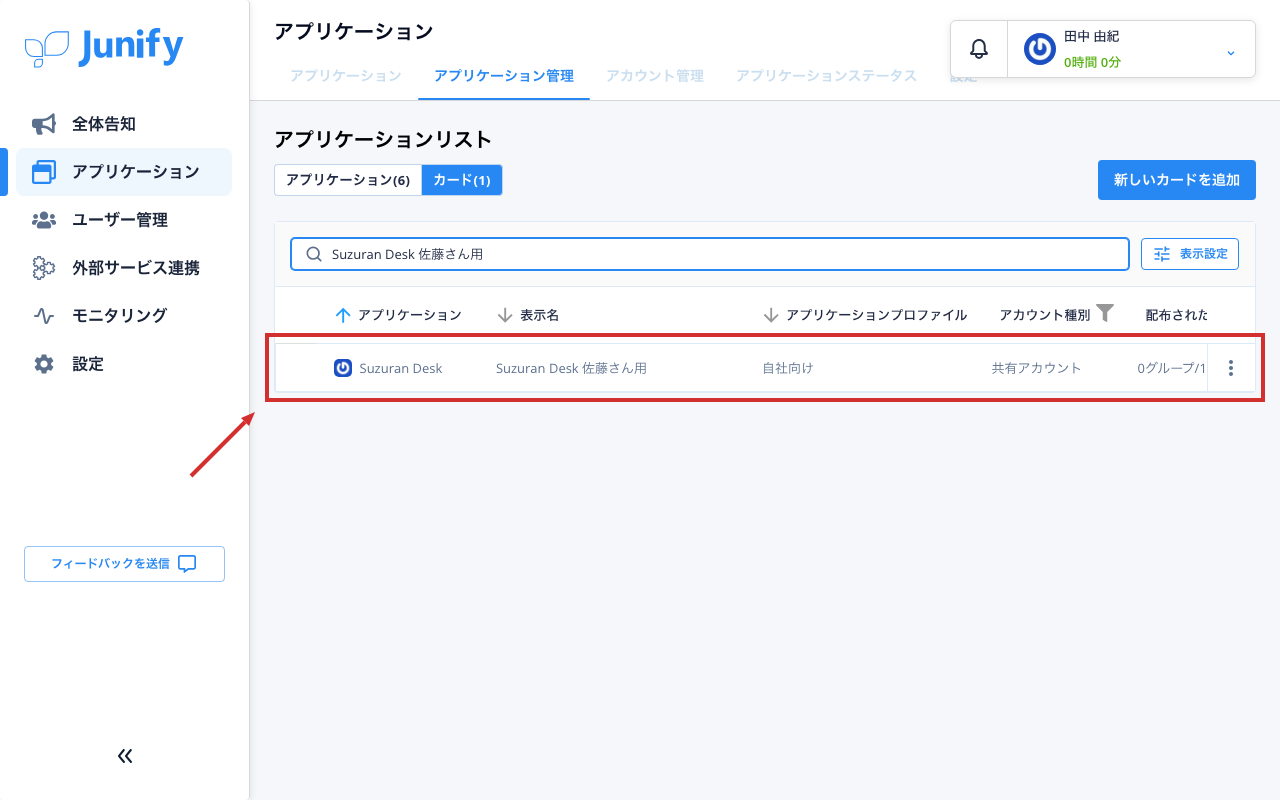This screenshot has height=800, width=1280.
Task: Switch to アプリケーションステータス tab
Action: (x=826, y=76)
